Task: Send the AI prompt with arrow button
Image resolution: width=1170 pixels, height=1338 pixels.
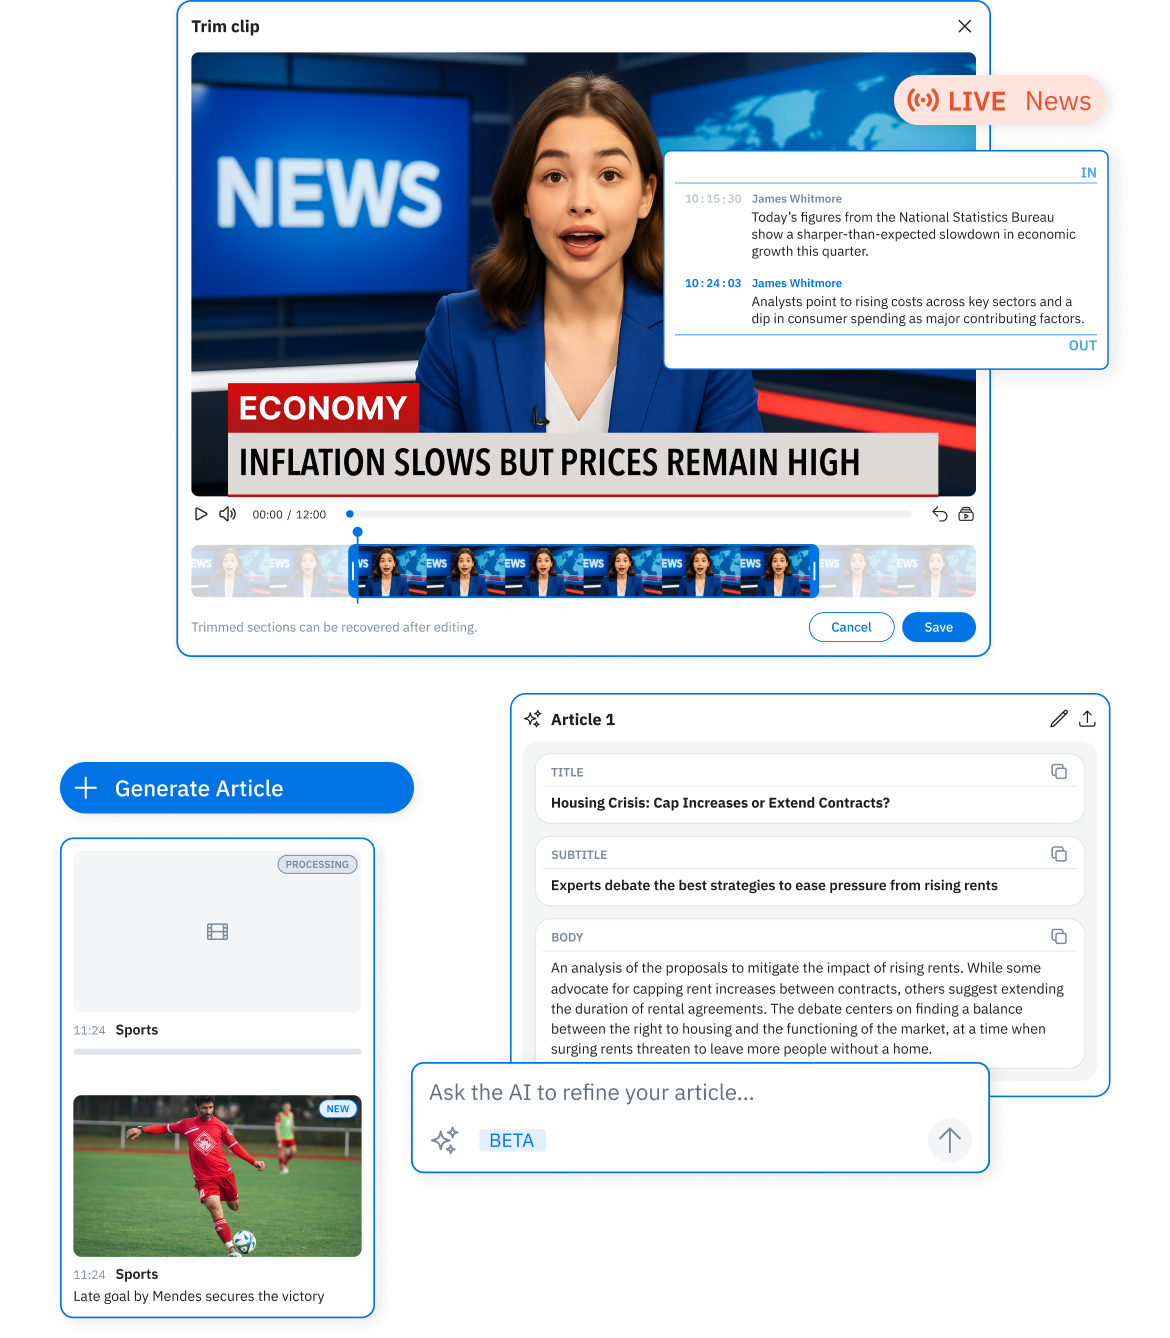Action: click(949, 1140)
